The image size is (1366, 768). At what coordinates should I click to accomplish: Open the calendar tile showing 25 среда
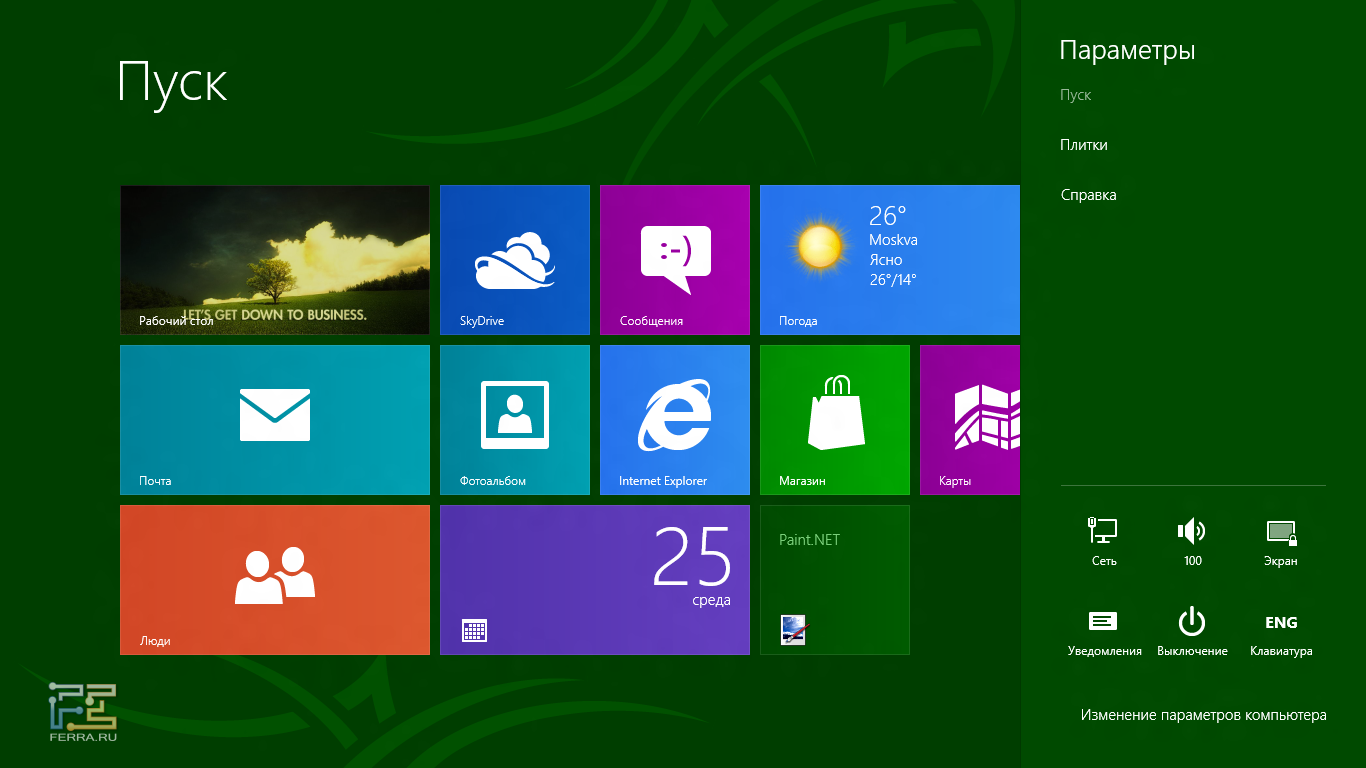tap(594, 580)
